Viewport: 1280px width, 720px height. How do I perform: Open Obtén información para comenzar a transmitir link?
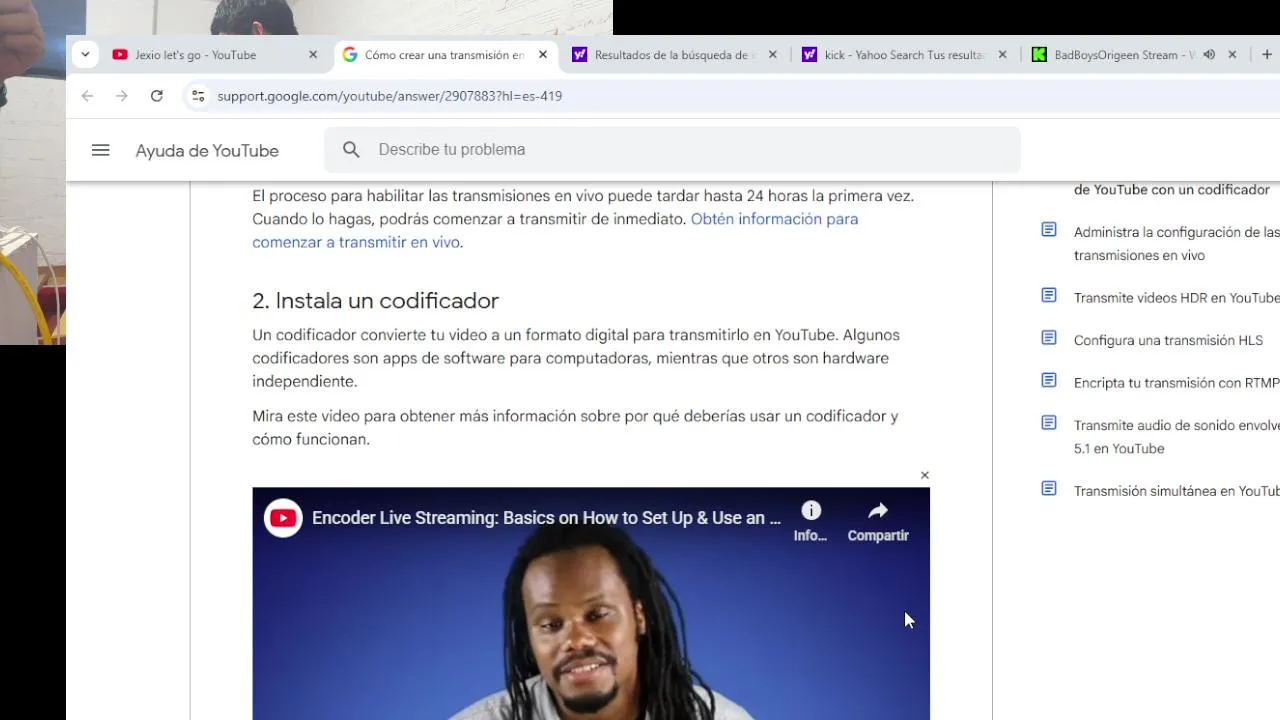(x=555, y=230)
